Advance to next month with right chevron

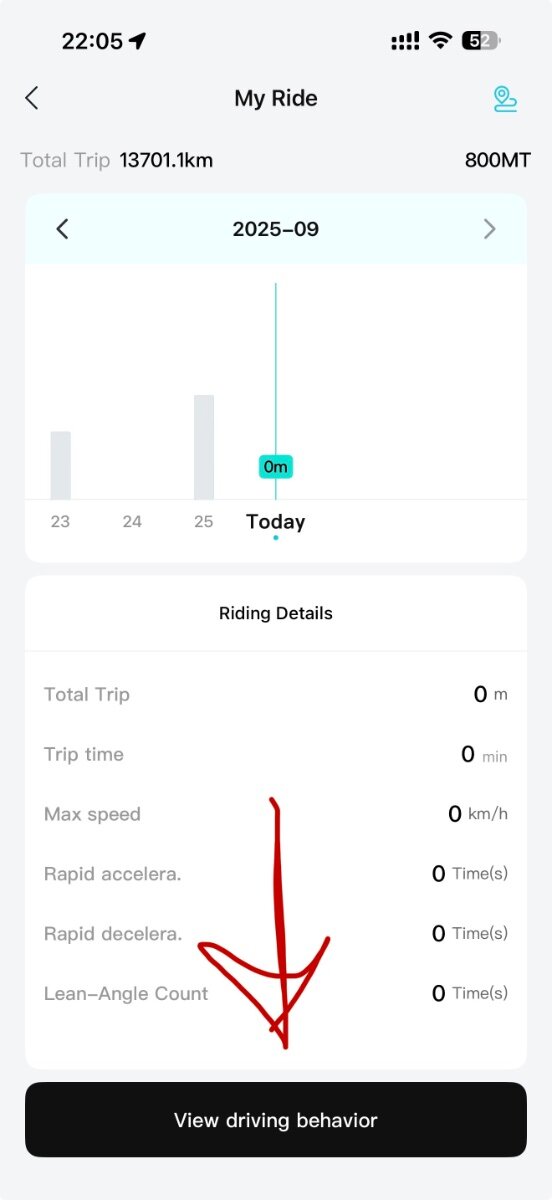pos(490,229)
